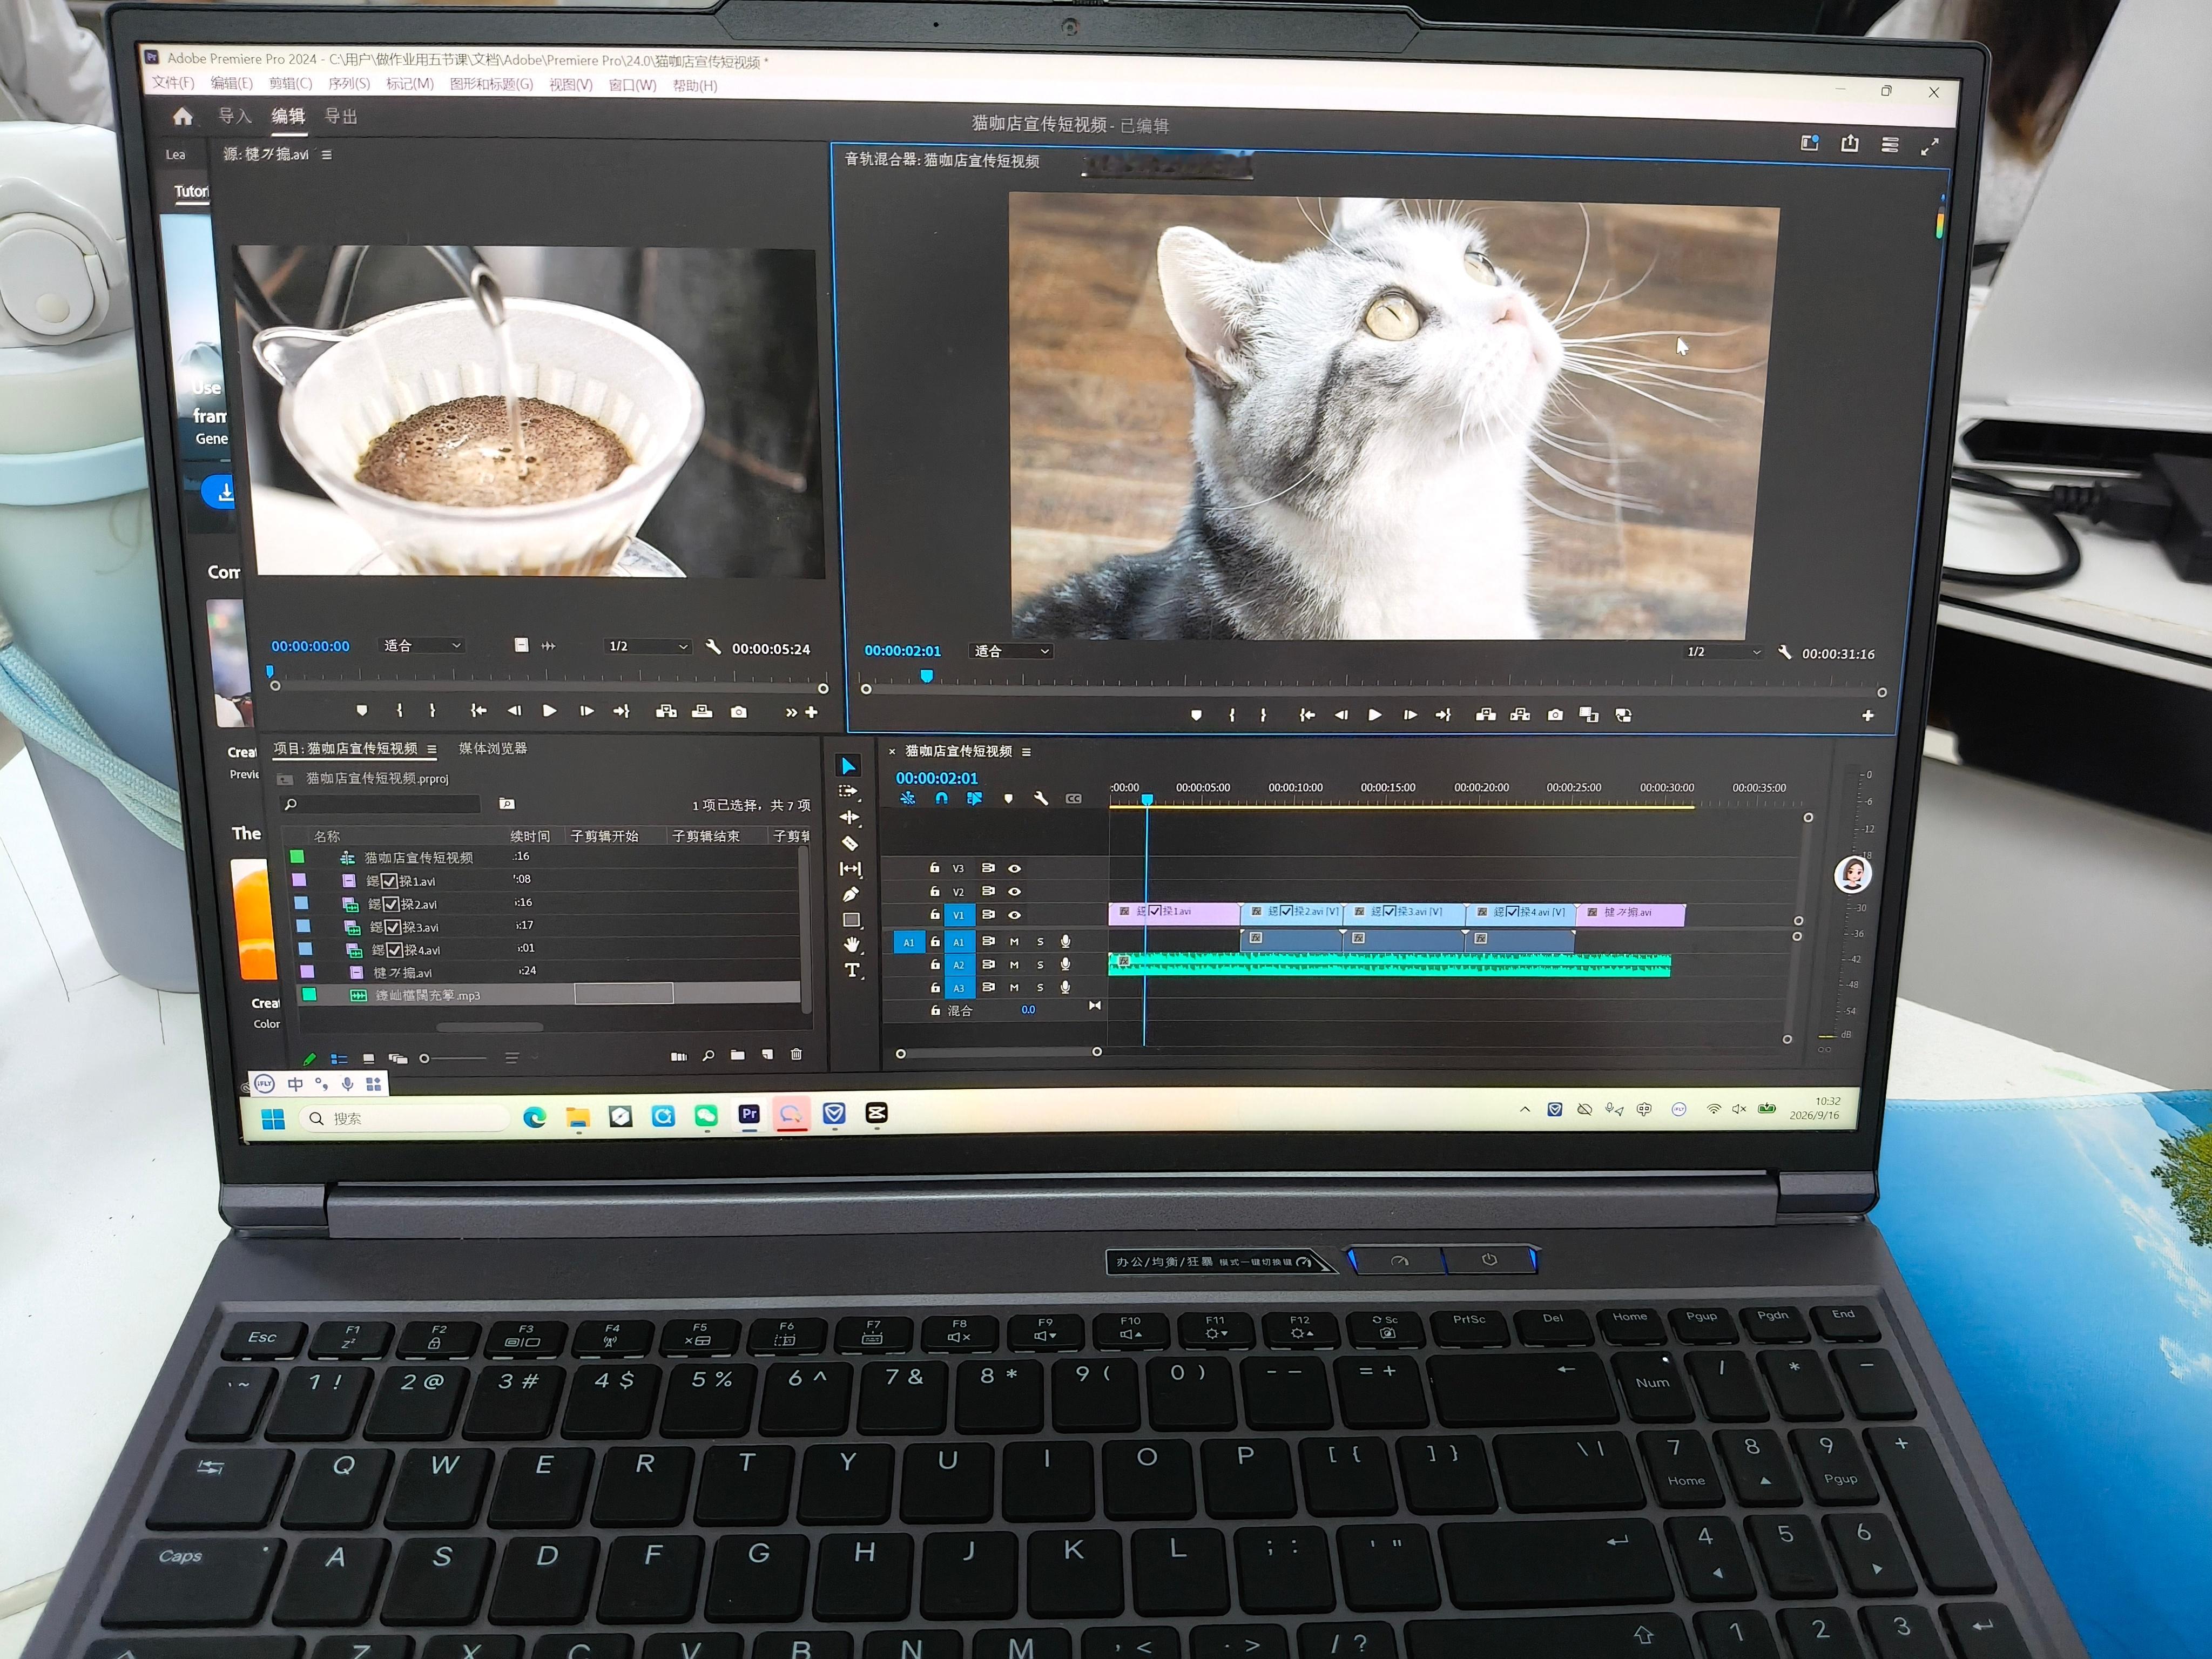Click Export Frame camera in Source monitor
The height and width of the screenshot is (1659, 2212).
[738, 712]
